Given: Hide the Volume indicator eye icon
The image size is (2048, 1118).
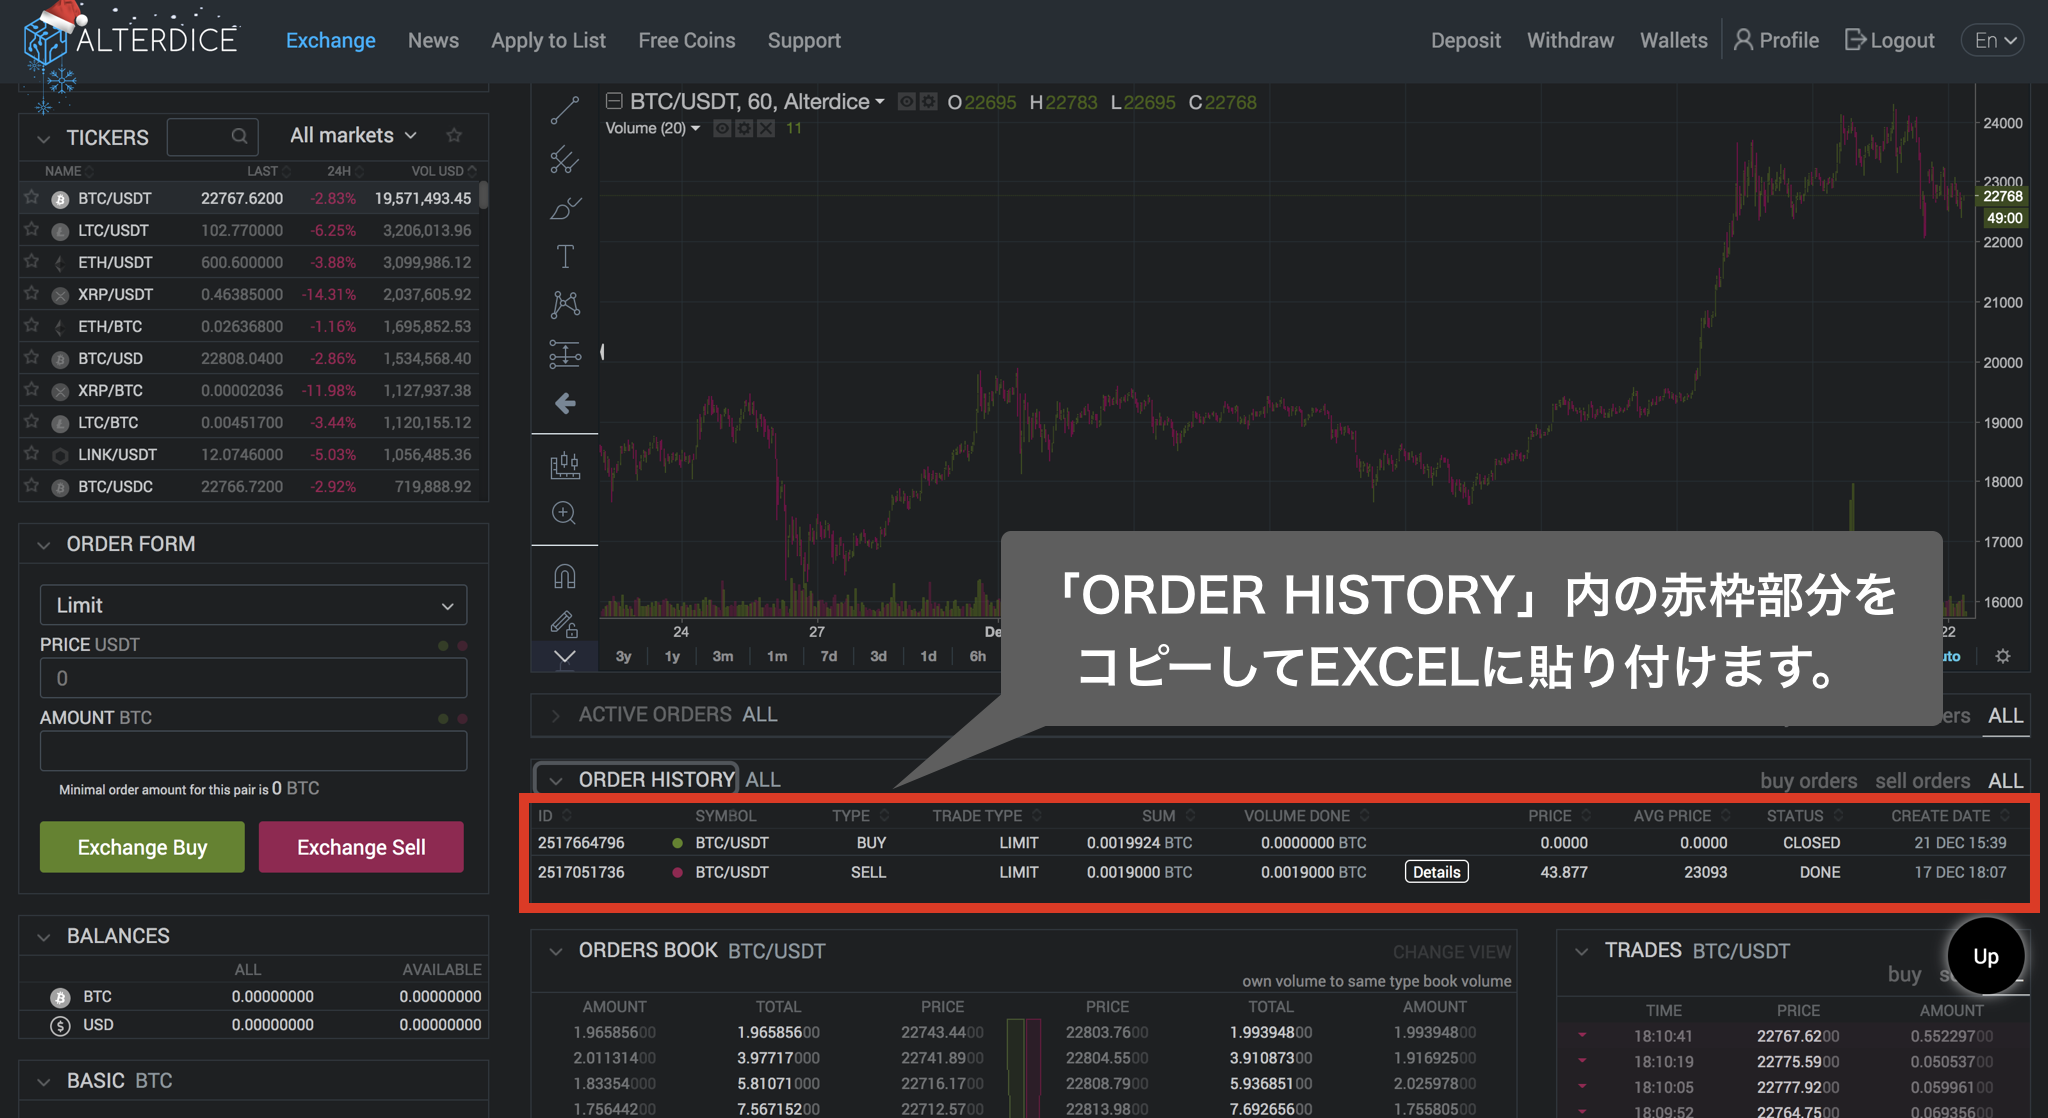Looking at the screenshot, I should (x=722, y=128).
